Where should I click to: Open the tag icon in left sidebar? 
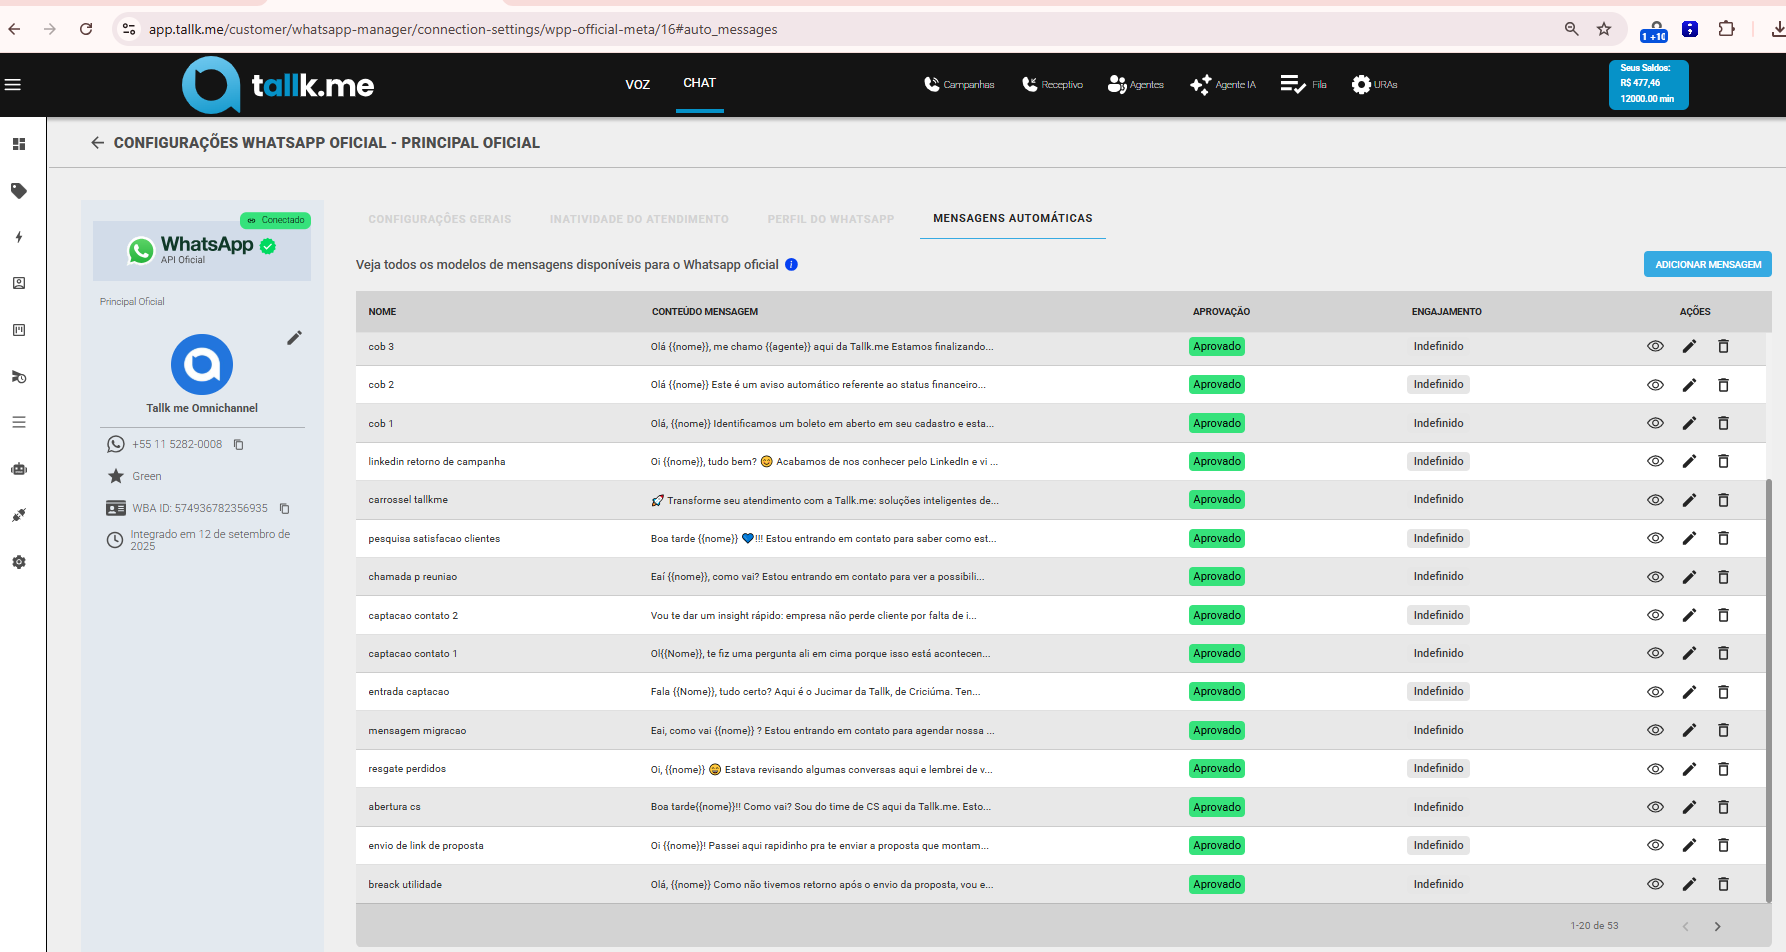point(19,190)
